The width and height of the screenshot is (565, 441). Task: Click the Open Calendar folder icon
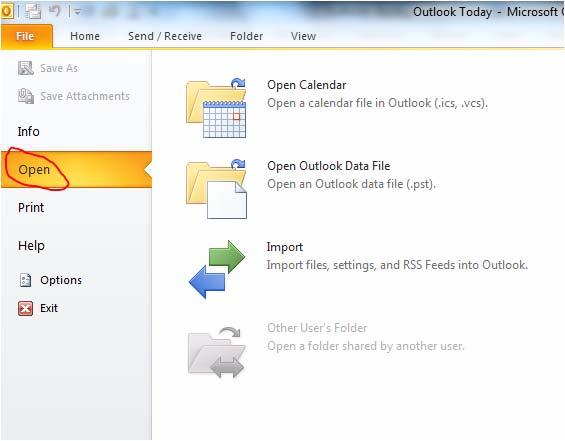pos(216,108)
